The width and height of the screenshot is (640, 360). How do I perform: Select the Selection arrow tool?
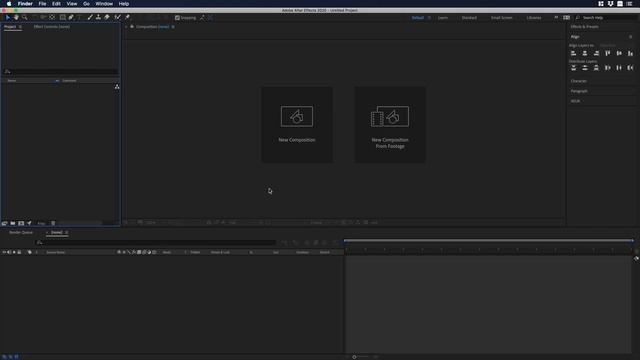click(x=8, y=18)
